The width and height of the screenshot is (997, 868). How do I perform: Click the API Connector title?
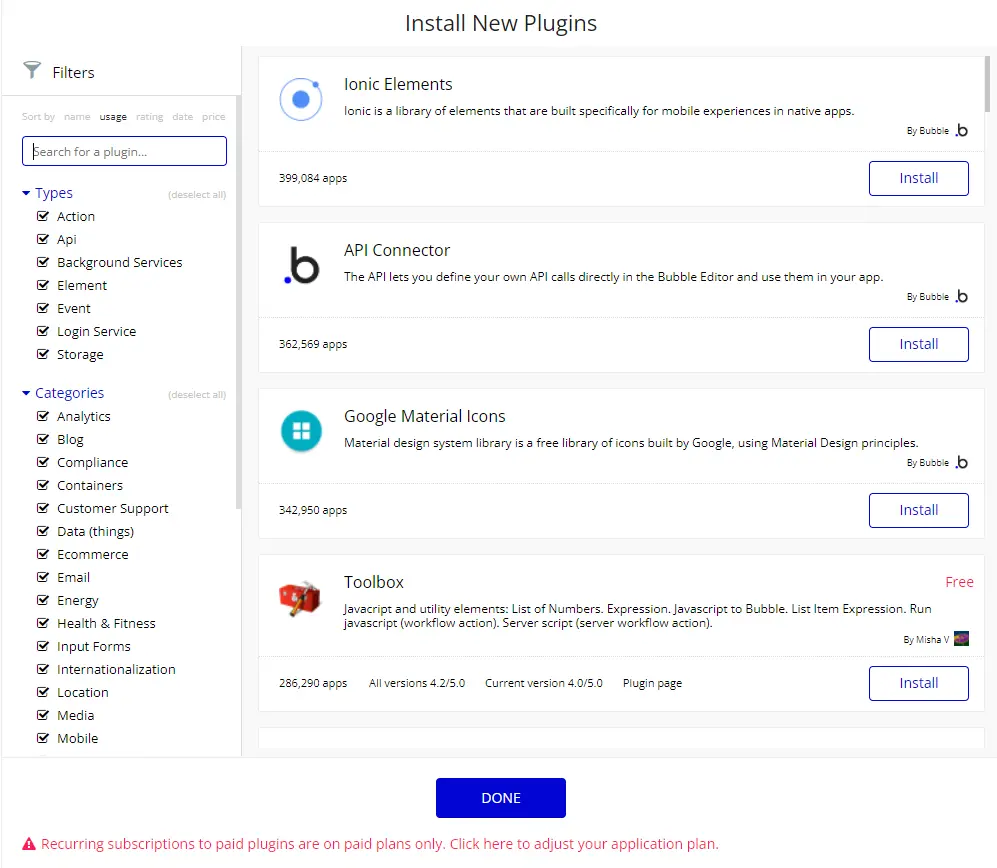[397, 250]
